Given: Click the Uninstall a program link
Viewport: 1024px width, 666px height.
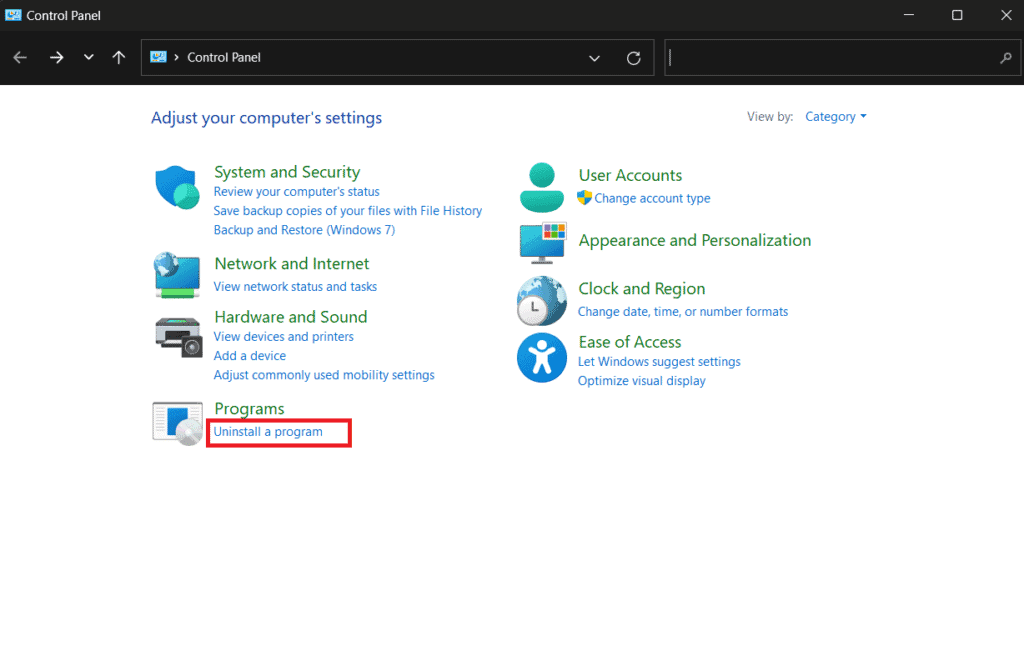Looking at the screenshot, I should pyautogui.click(x=268, y=432).
